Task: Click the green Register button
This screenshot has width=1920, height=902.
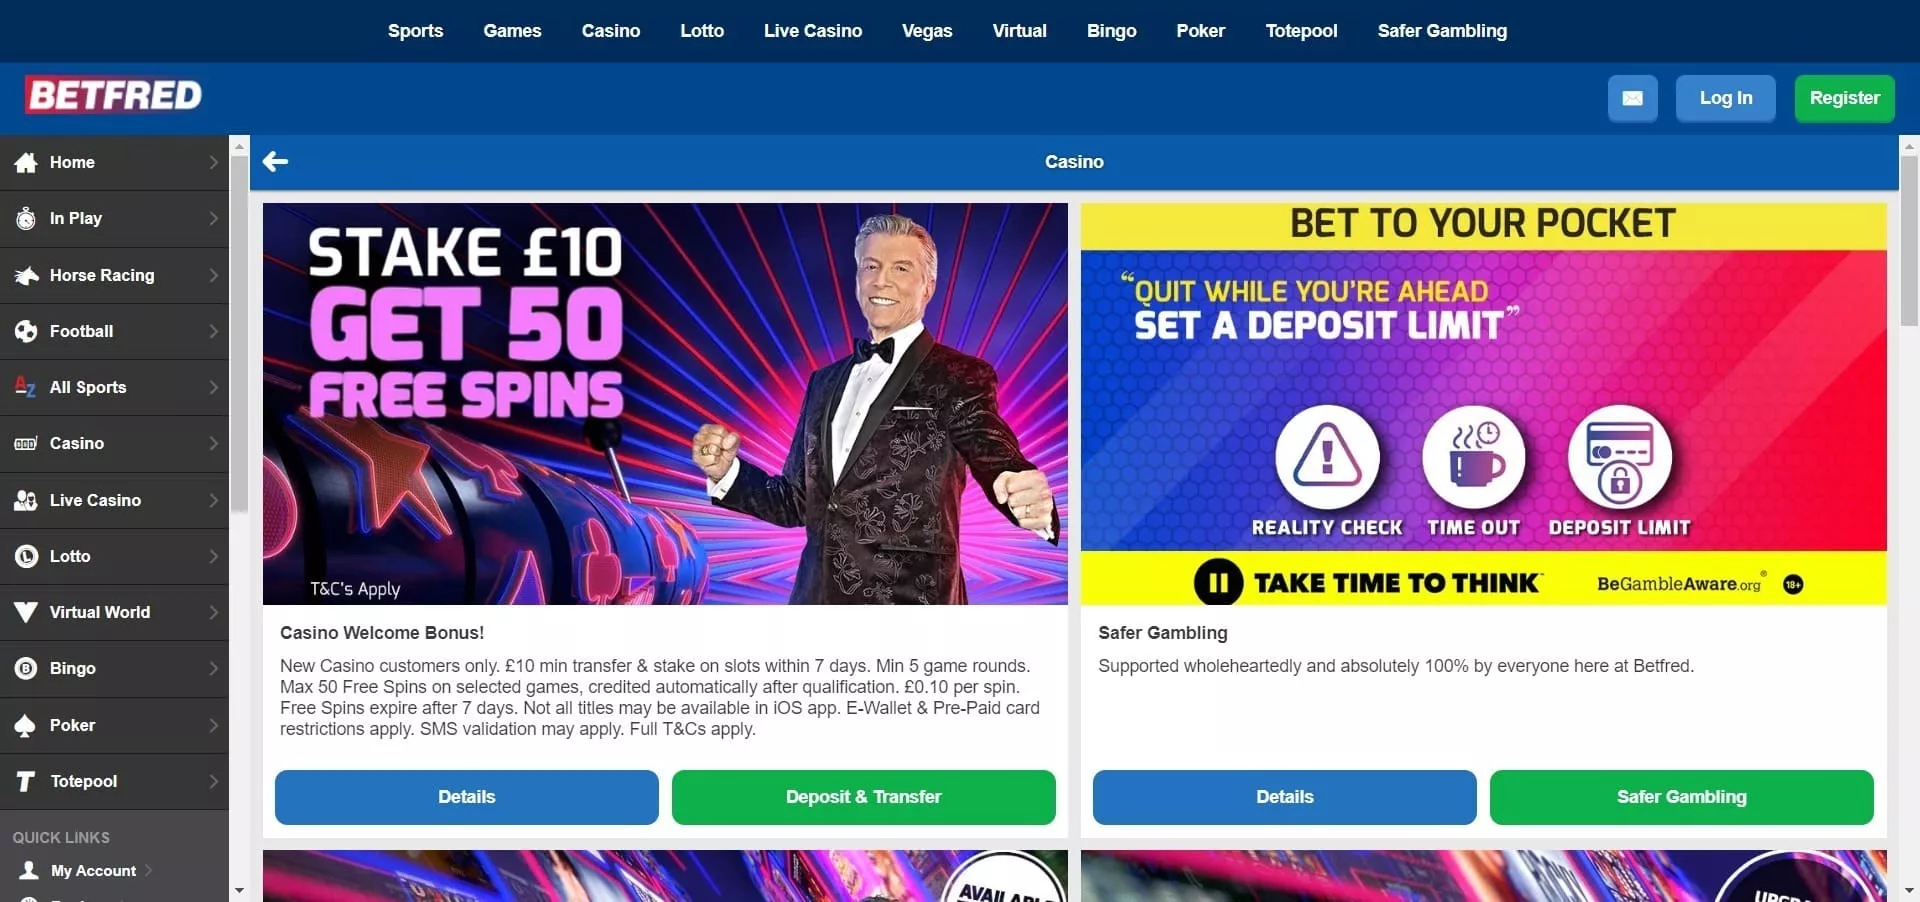Action: point(1844,98)
